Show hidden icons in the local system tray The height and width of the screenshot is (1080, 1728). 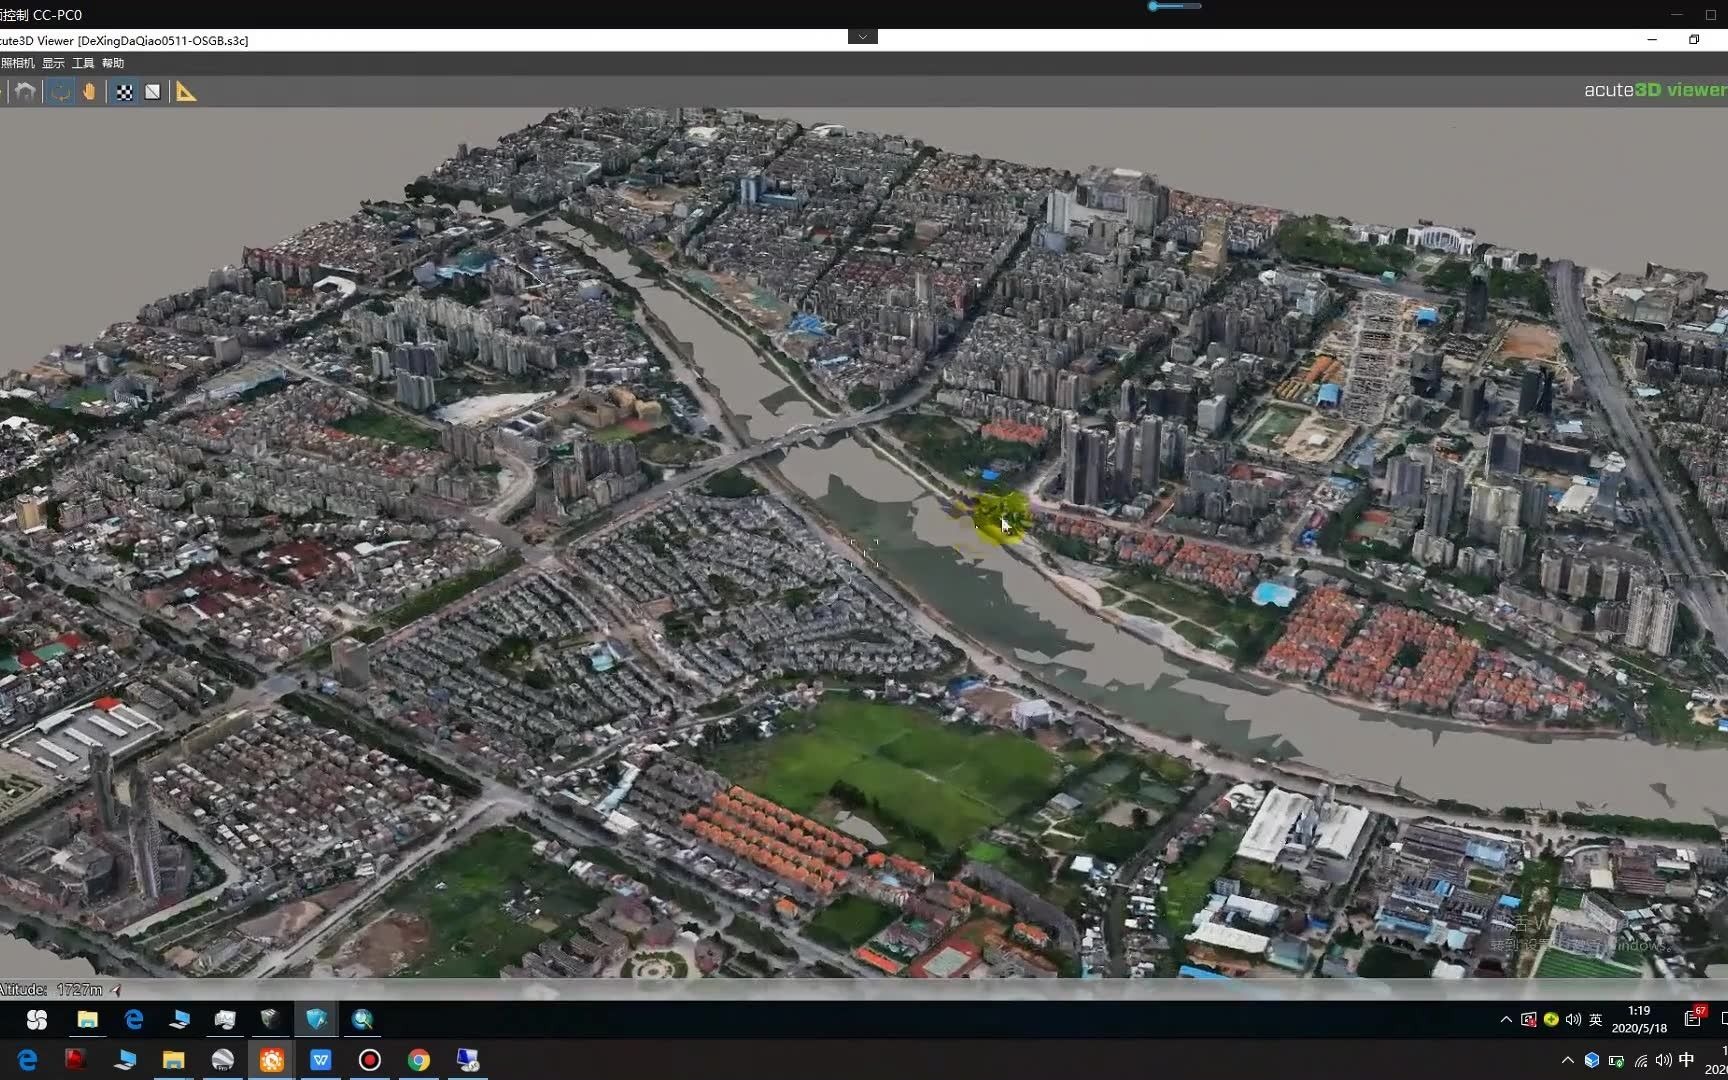click(x=1567, y=1061)
